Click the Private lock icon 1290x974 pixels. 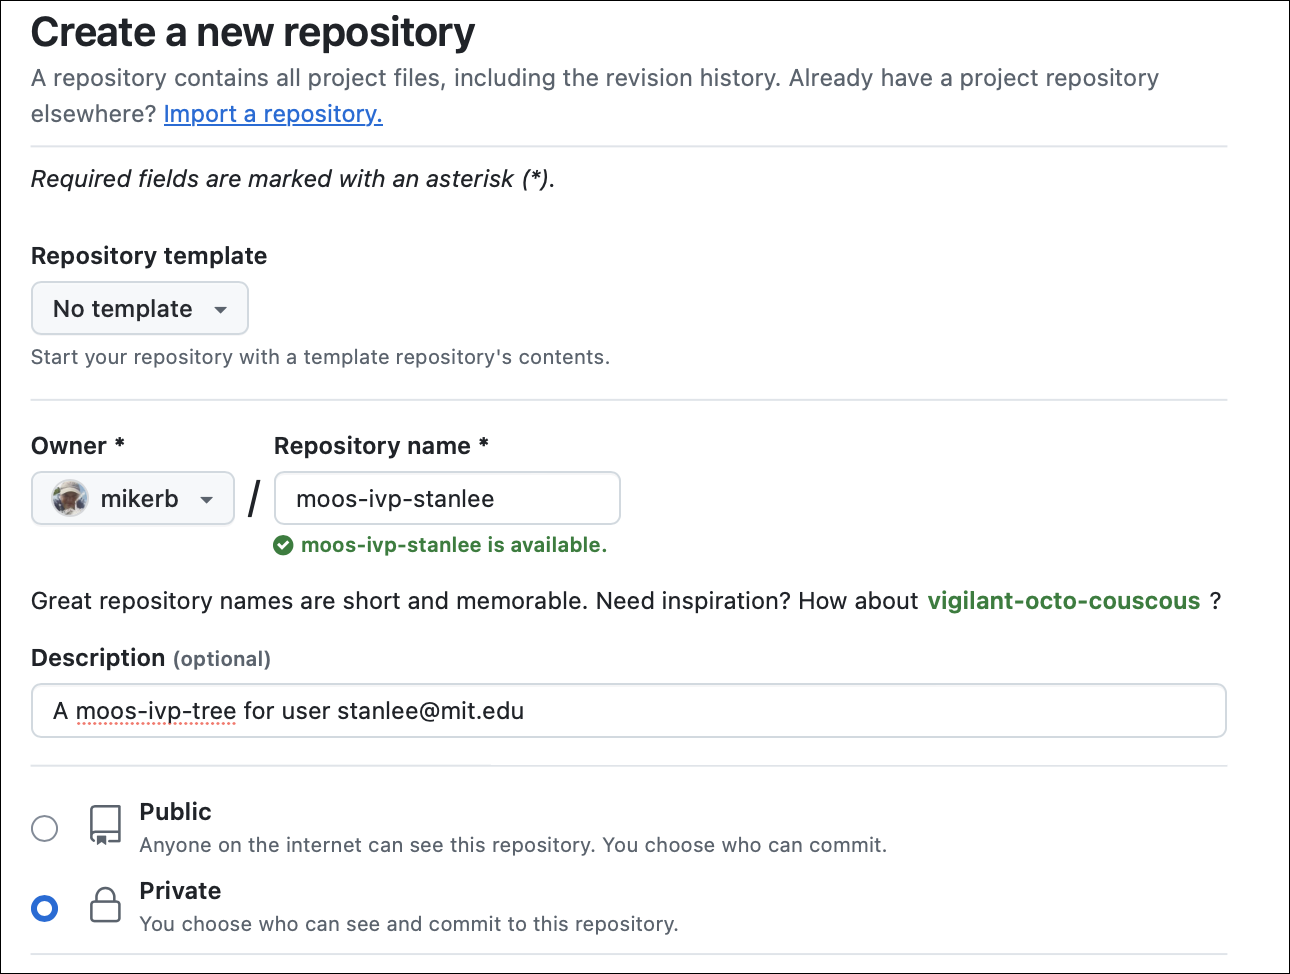tap(105, 905)
